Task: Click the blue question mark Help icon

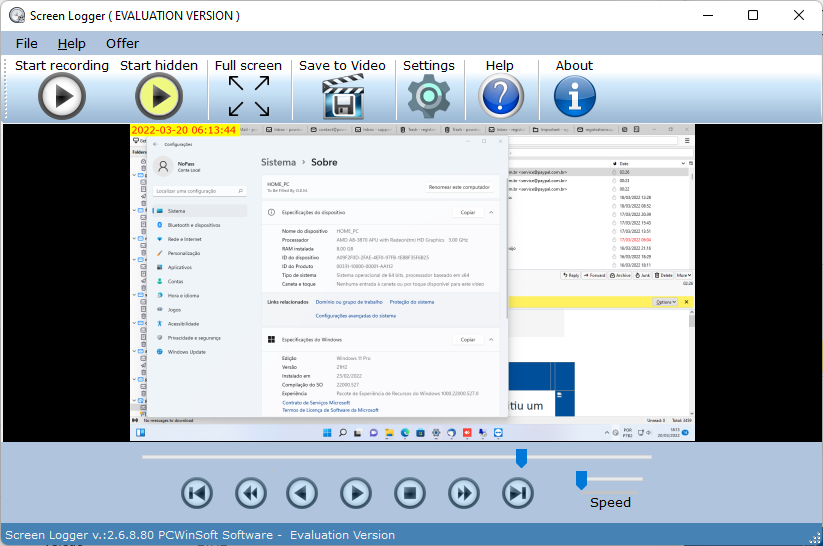Action: (x=501, y=96)
